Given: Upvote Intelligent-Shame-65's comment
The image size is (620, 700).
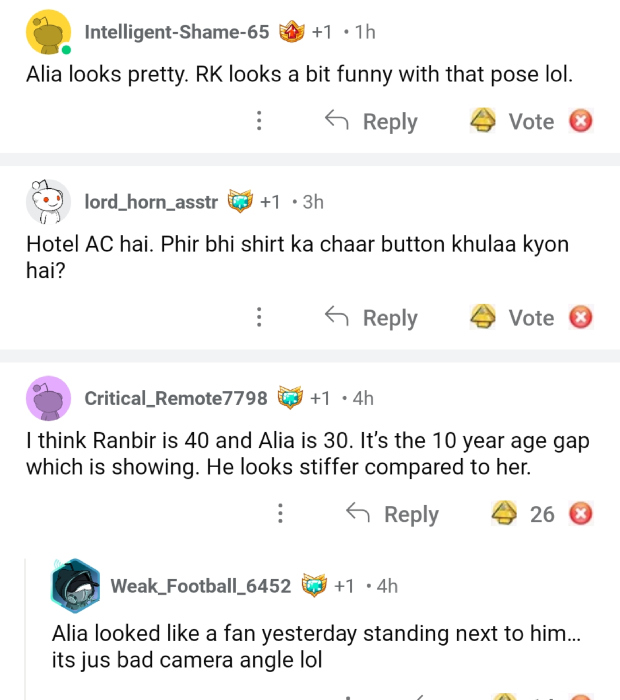Looking at the screenshot, I should [485, 122].
